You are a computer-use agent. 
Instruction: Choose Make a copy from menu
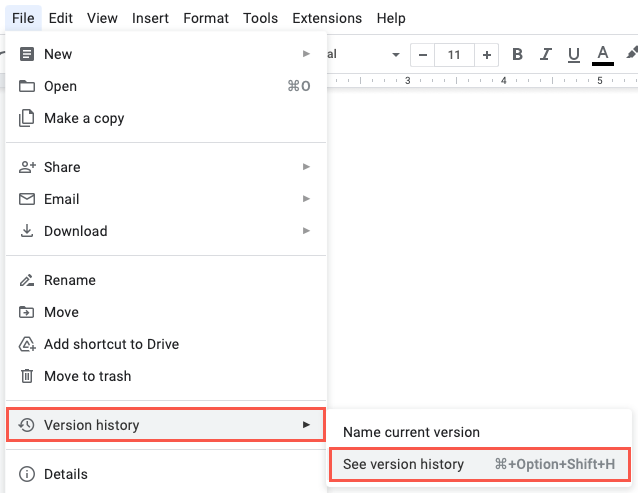(x=166, y=118)
